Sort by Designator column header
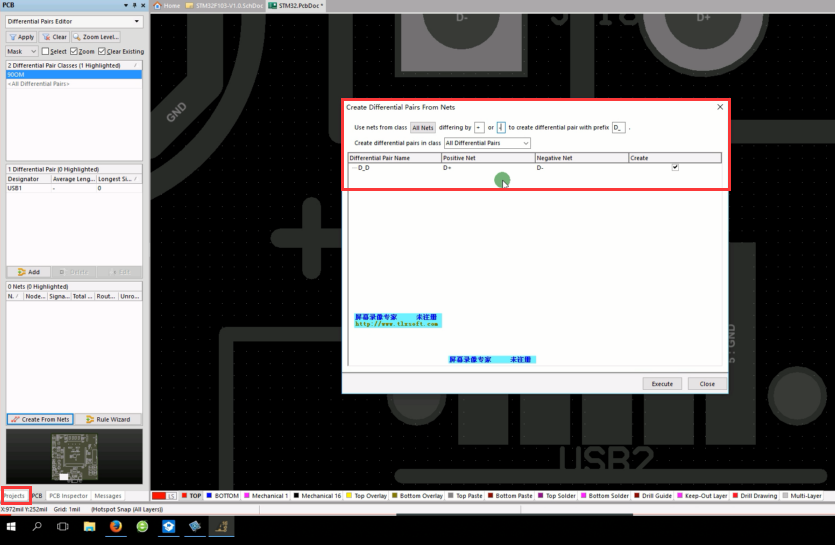Screen dimensions: 835x545 point(28,179)
